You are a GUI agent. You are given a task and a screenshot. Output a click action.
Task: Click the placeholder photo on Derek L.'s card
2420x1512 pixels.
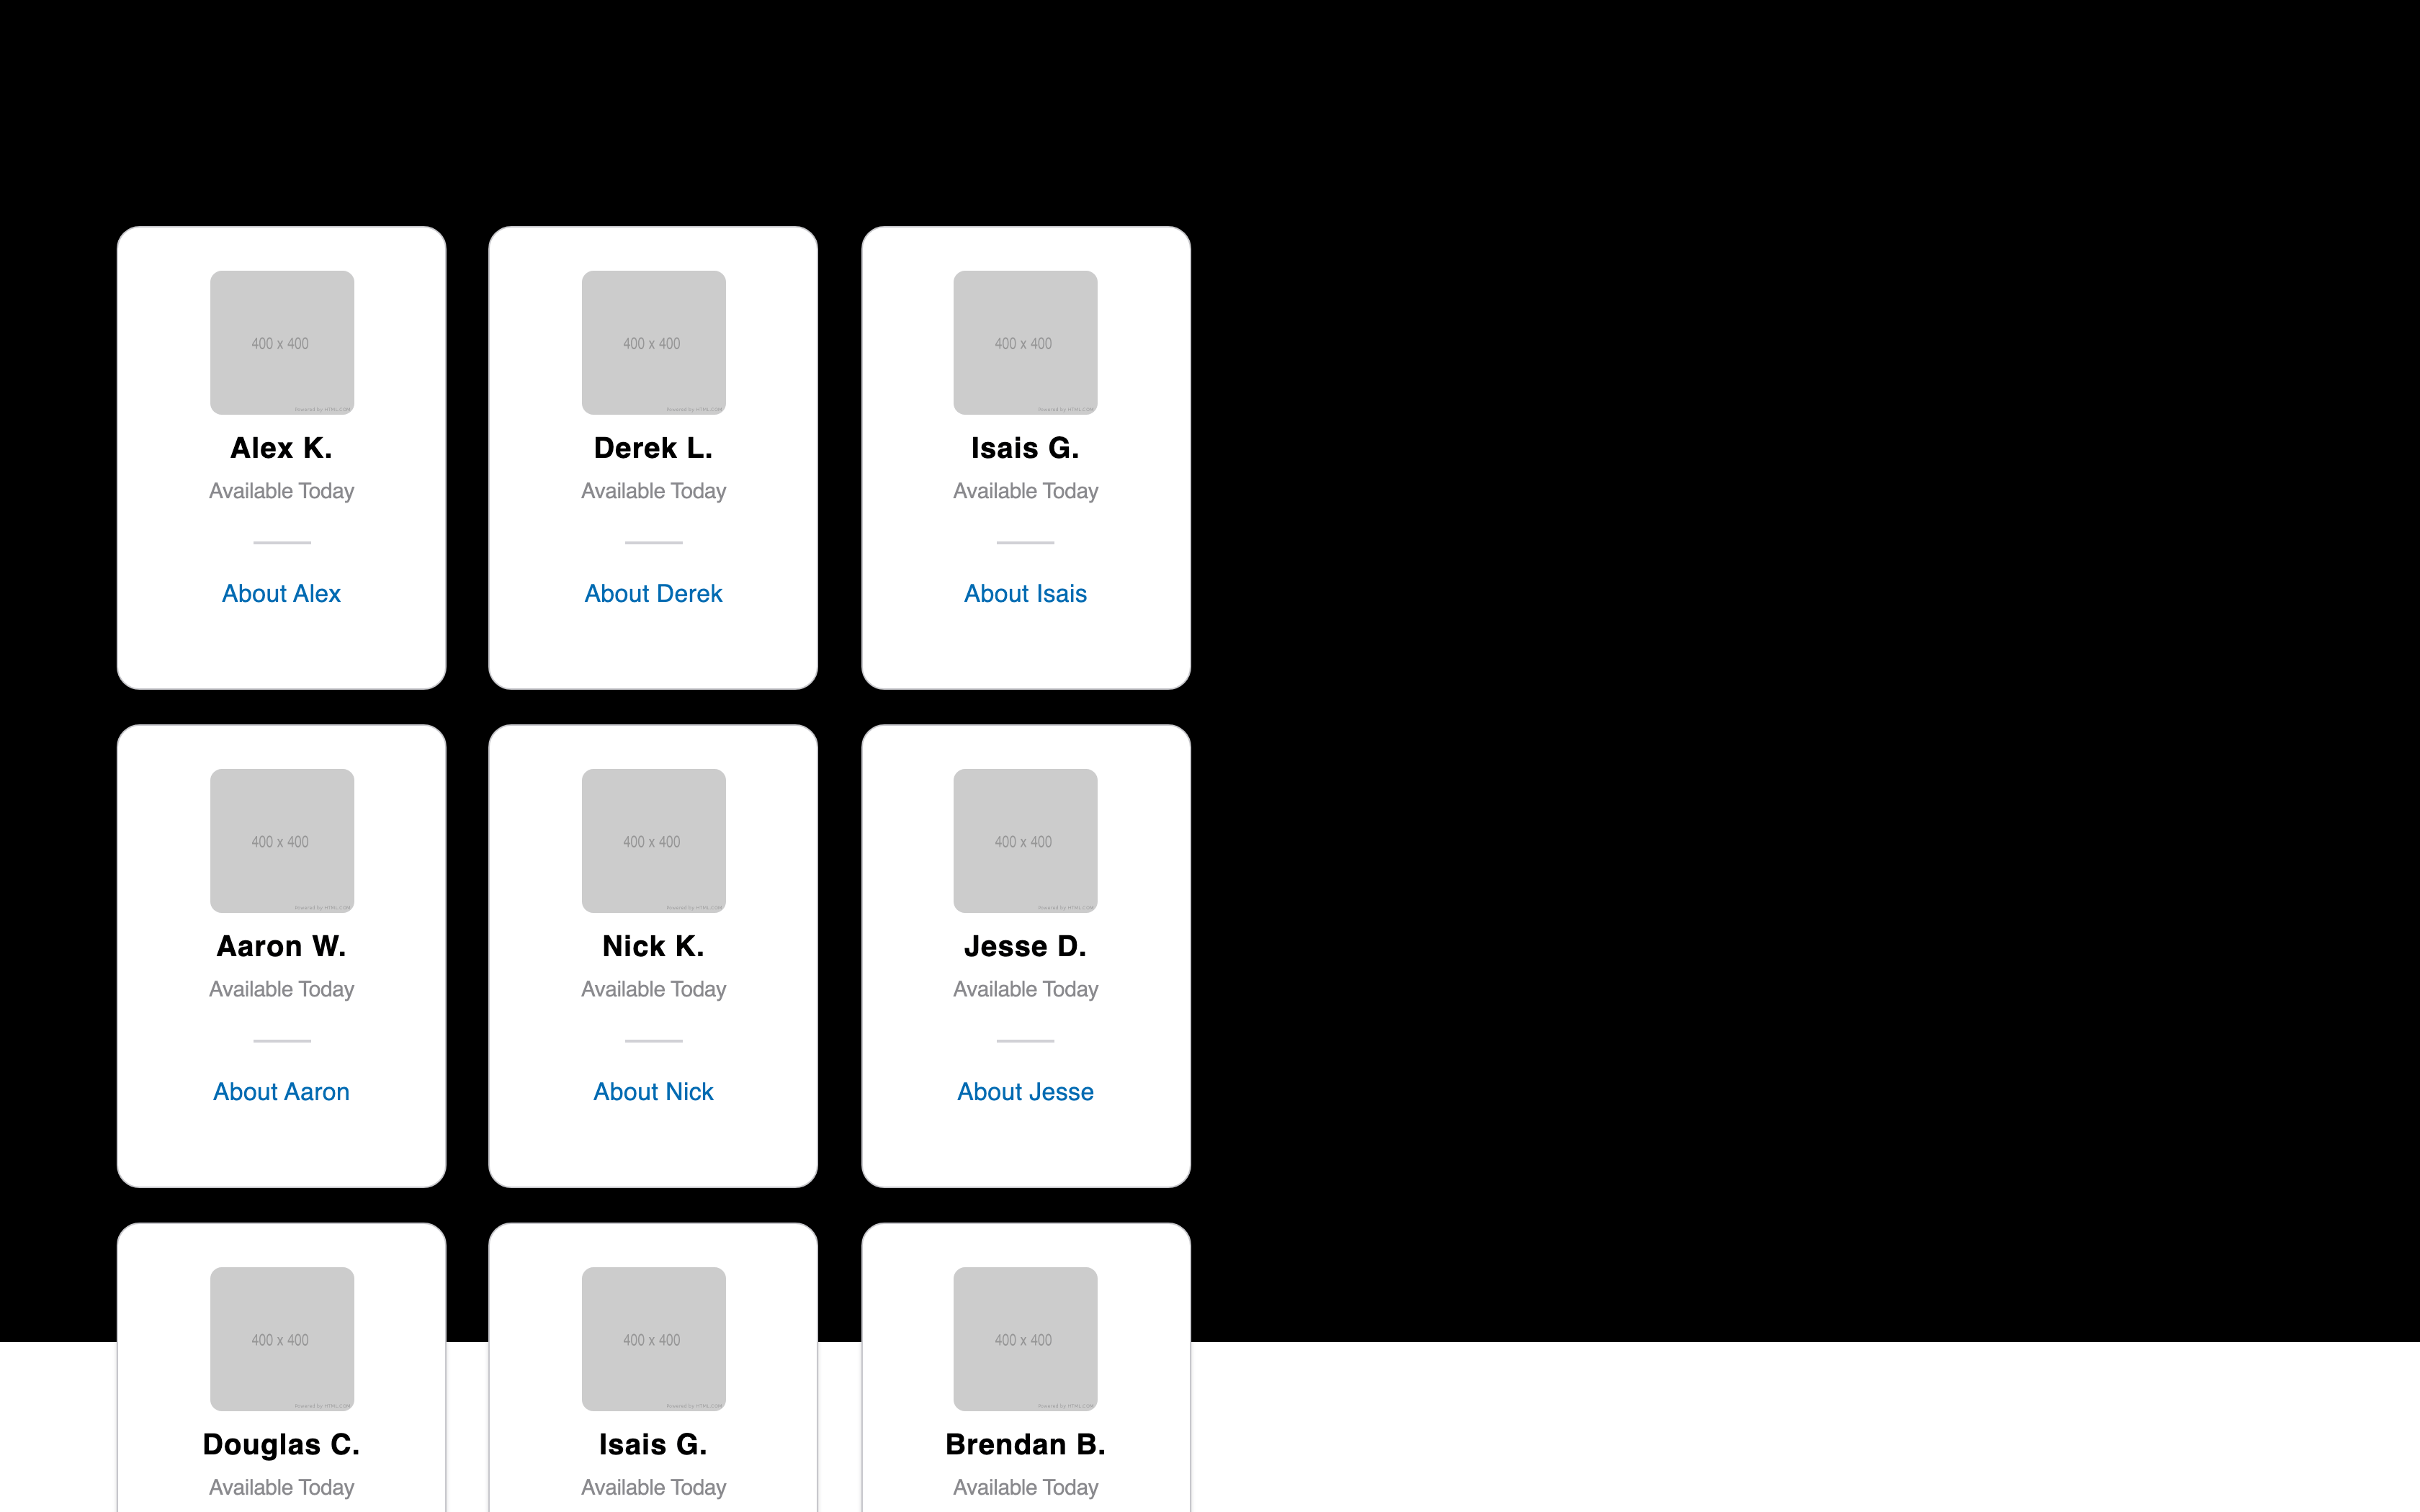(x=653, y=342)
